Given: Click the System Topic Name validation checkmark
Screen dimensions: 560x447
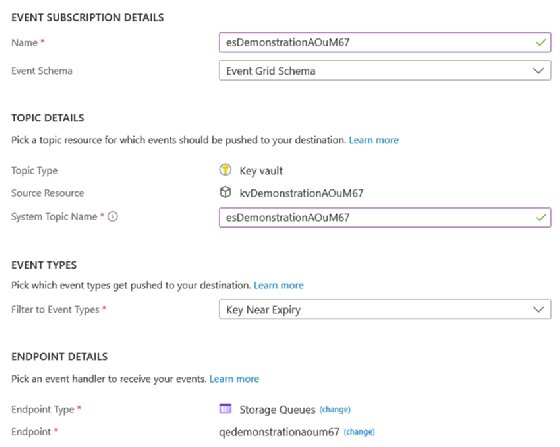Looking at the screenshot, I should click(x=541, y=217).
